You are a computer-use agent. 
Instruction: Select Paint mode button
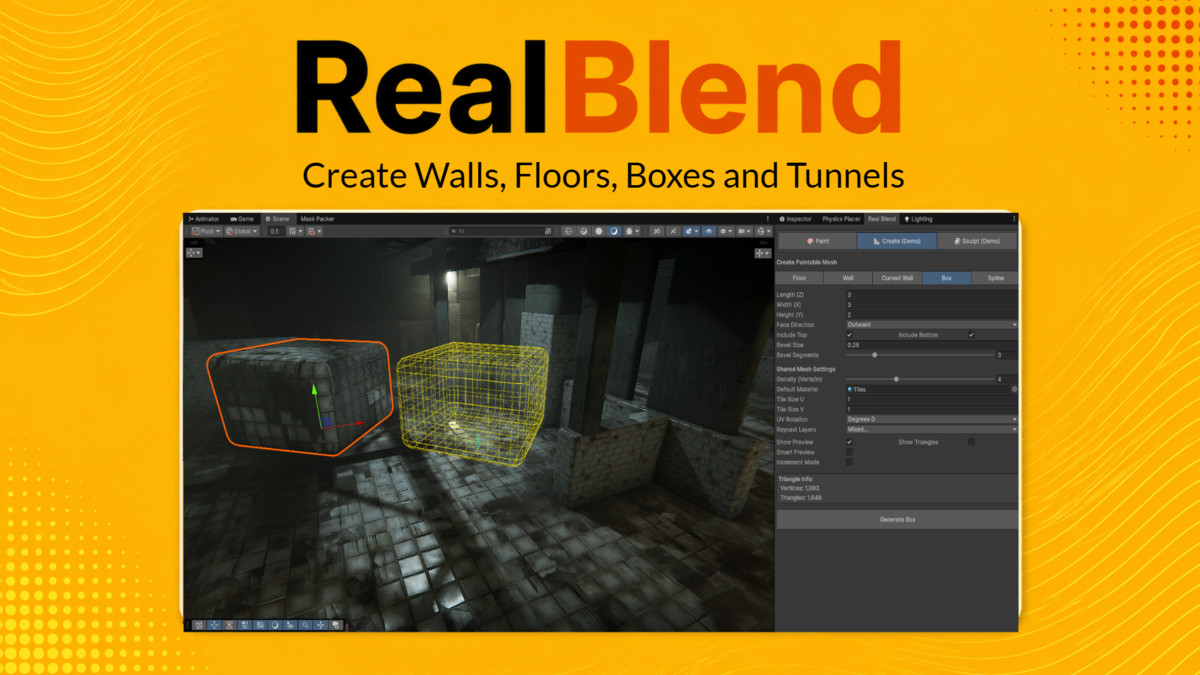pyautogui.click(x=817, y=241)
